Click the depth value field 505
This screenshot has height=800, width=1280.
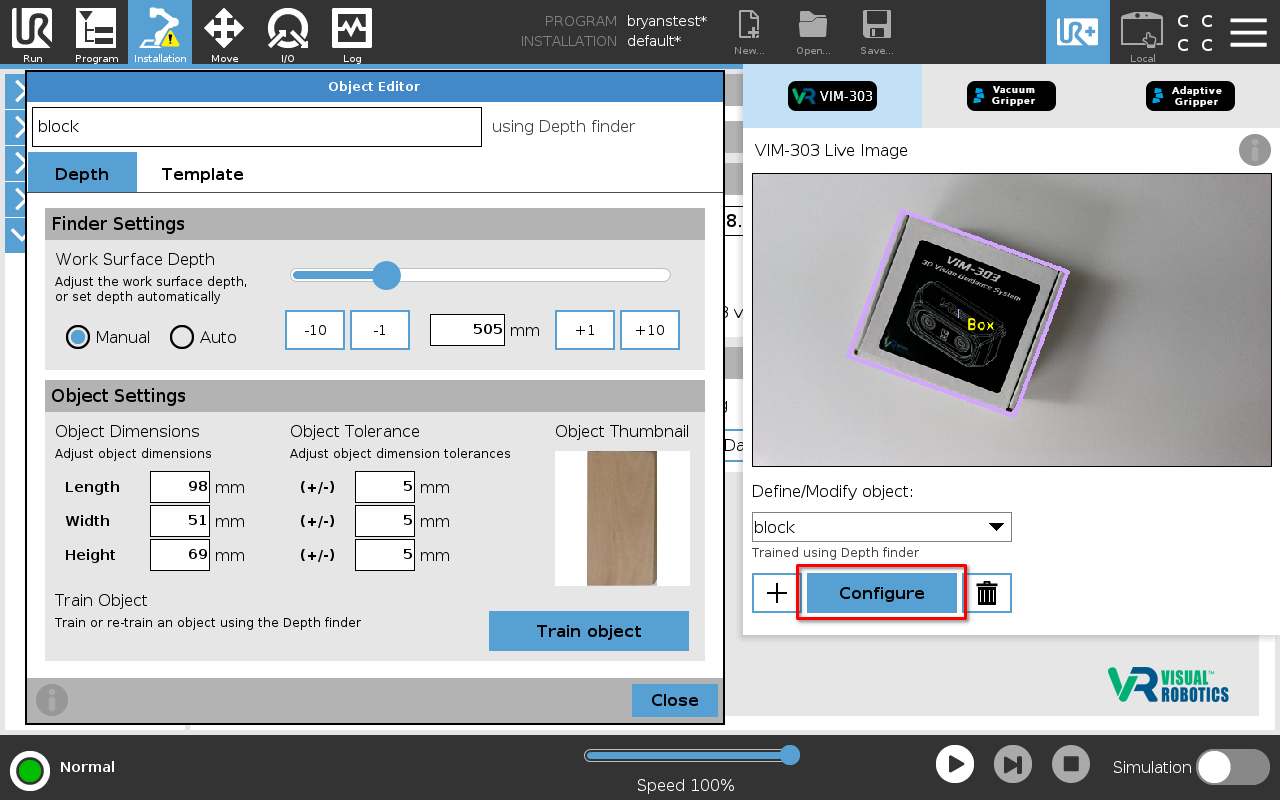[x=467, y=329]
